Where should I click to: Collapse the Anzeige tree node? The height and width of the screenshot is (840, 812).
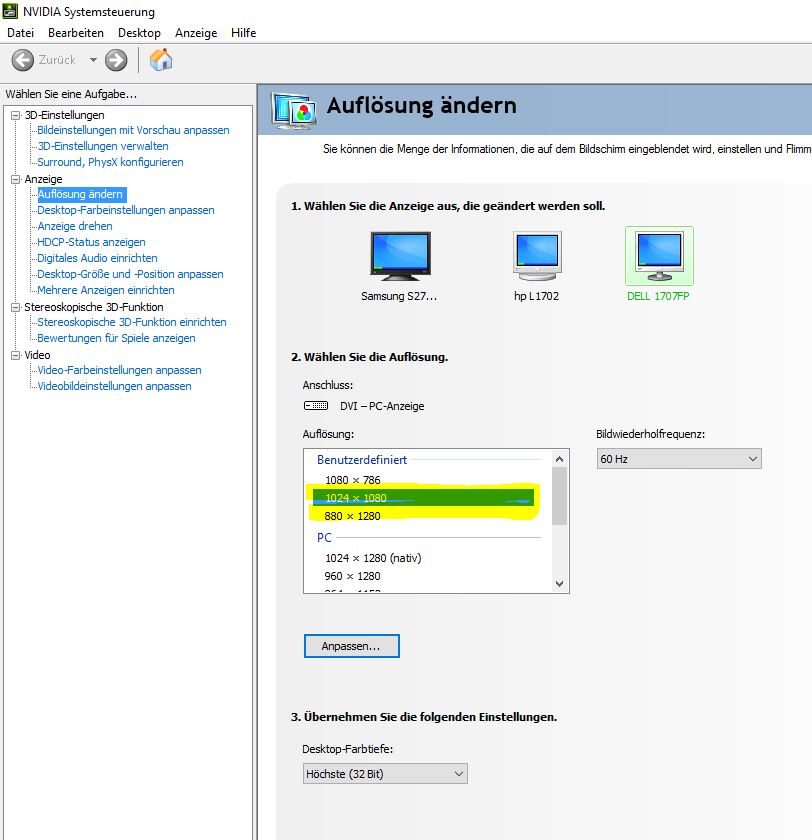(x=16, y=179)
